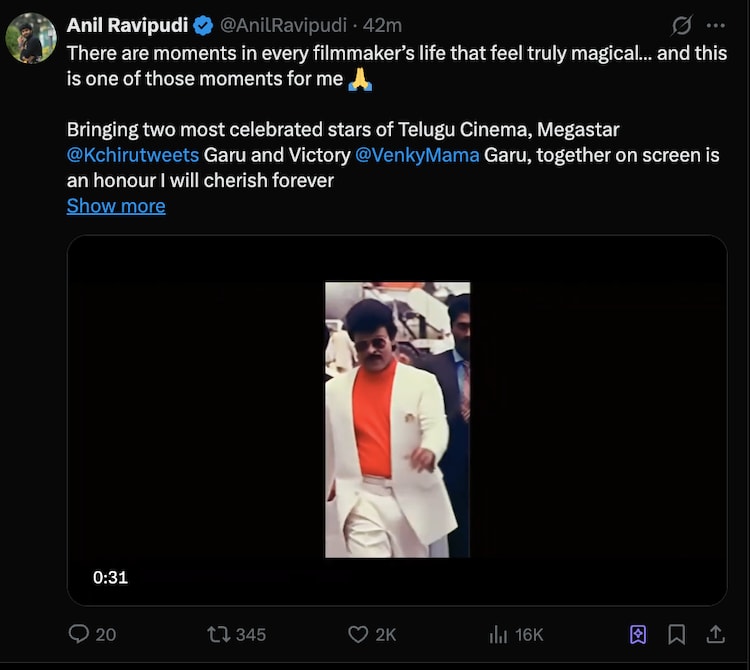Image resolution: width=750 pixels, height=670 pixels.
Task: Share the post with the upload-arrow icon
Action: pyautogui.click(x=715, y=634)
